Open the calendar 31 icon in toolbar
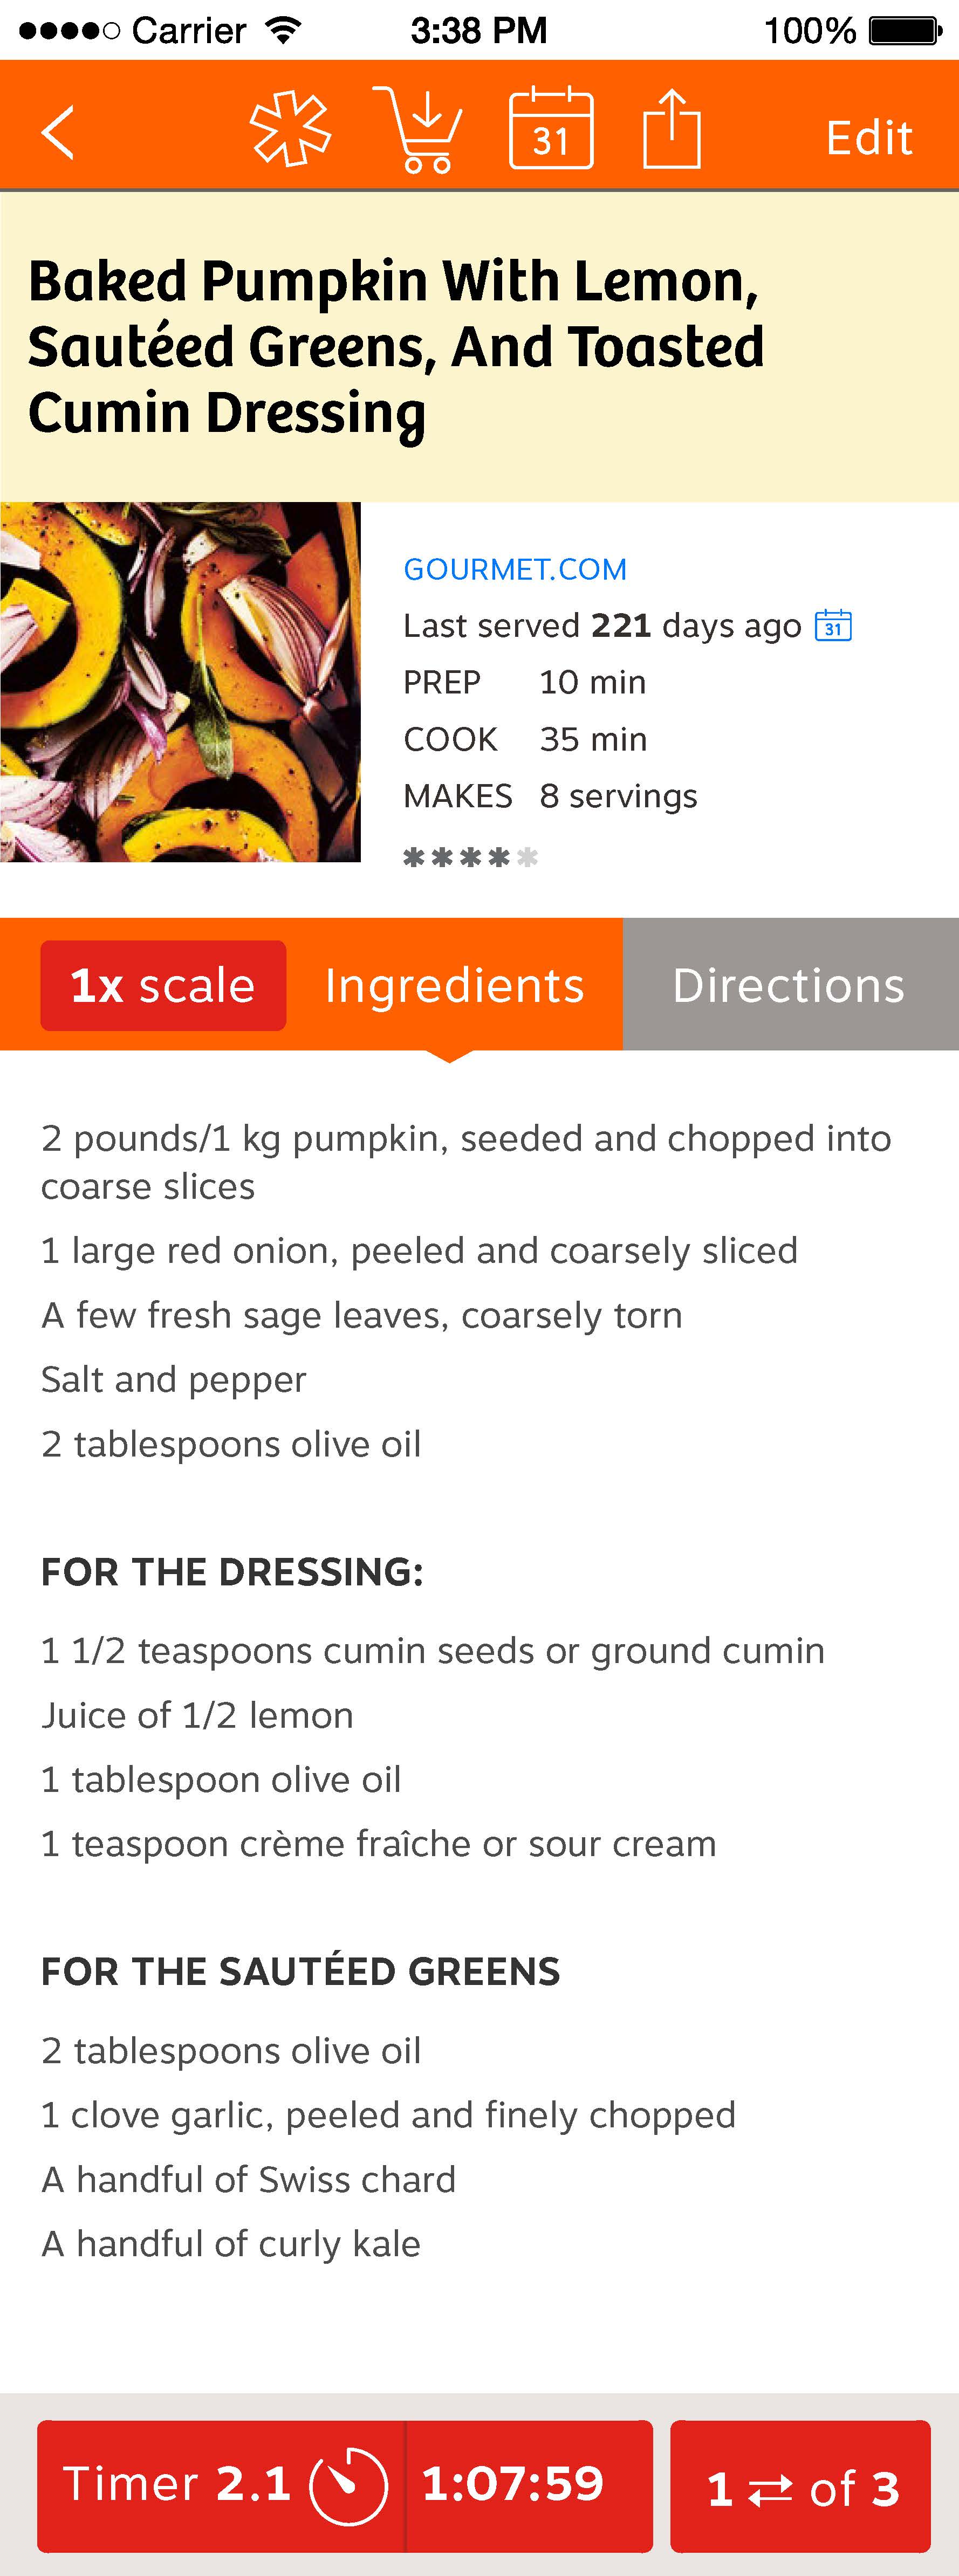This screenshot has width=959, height=2576. [551, 128]
